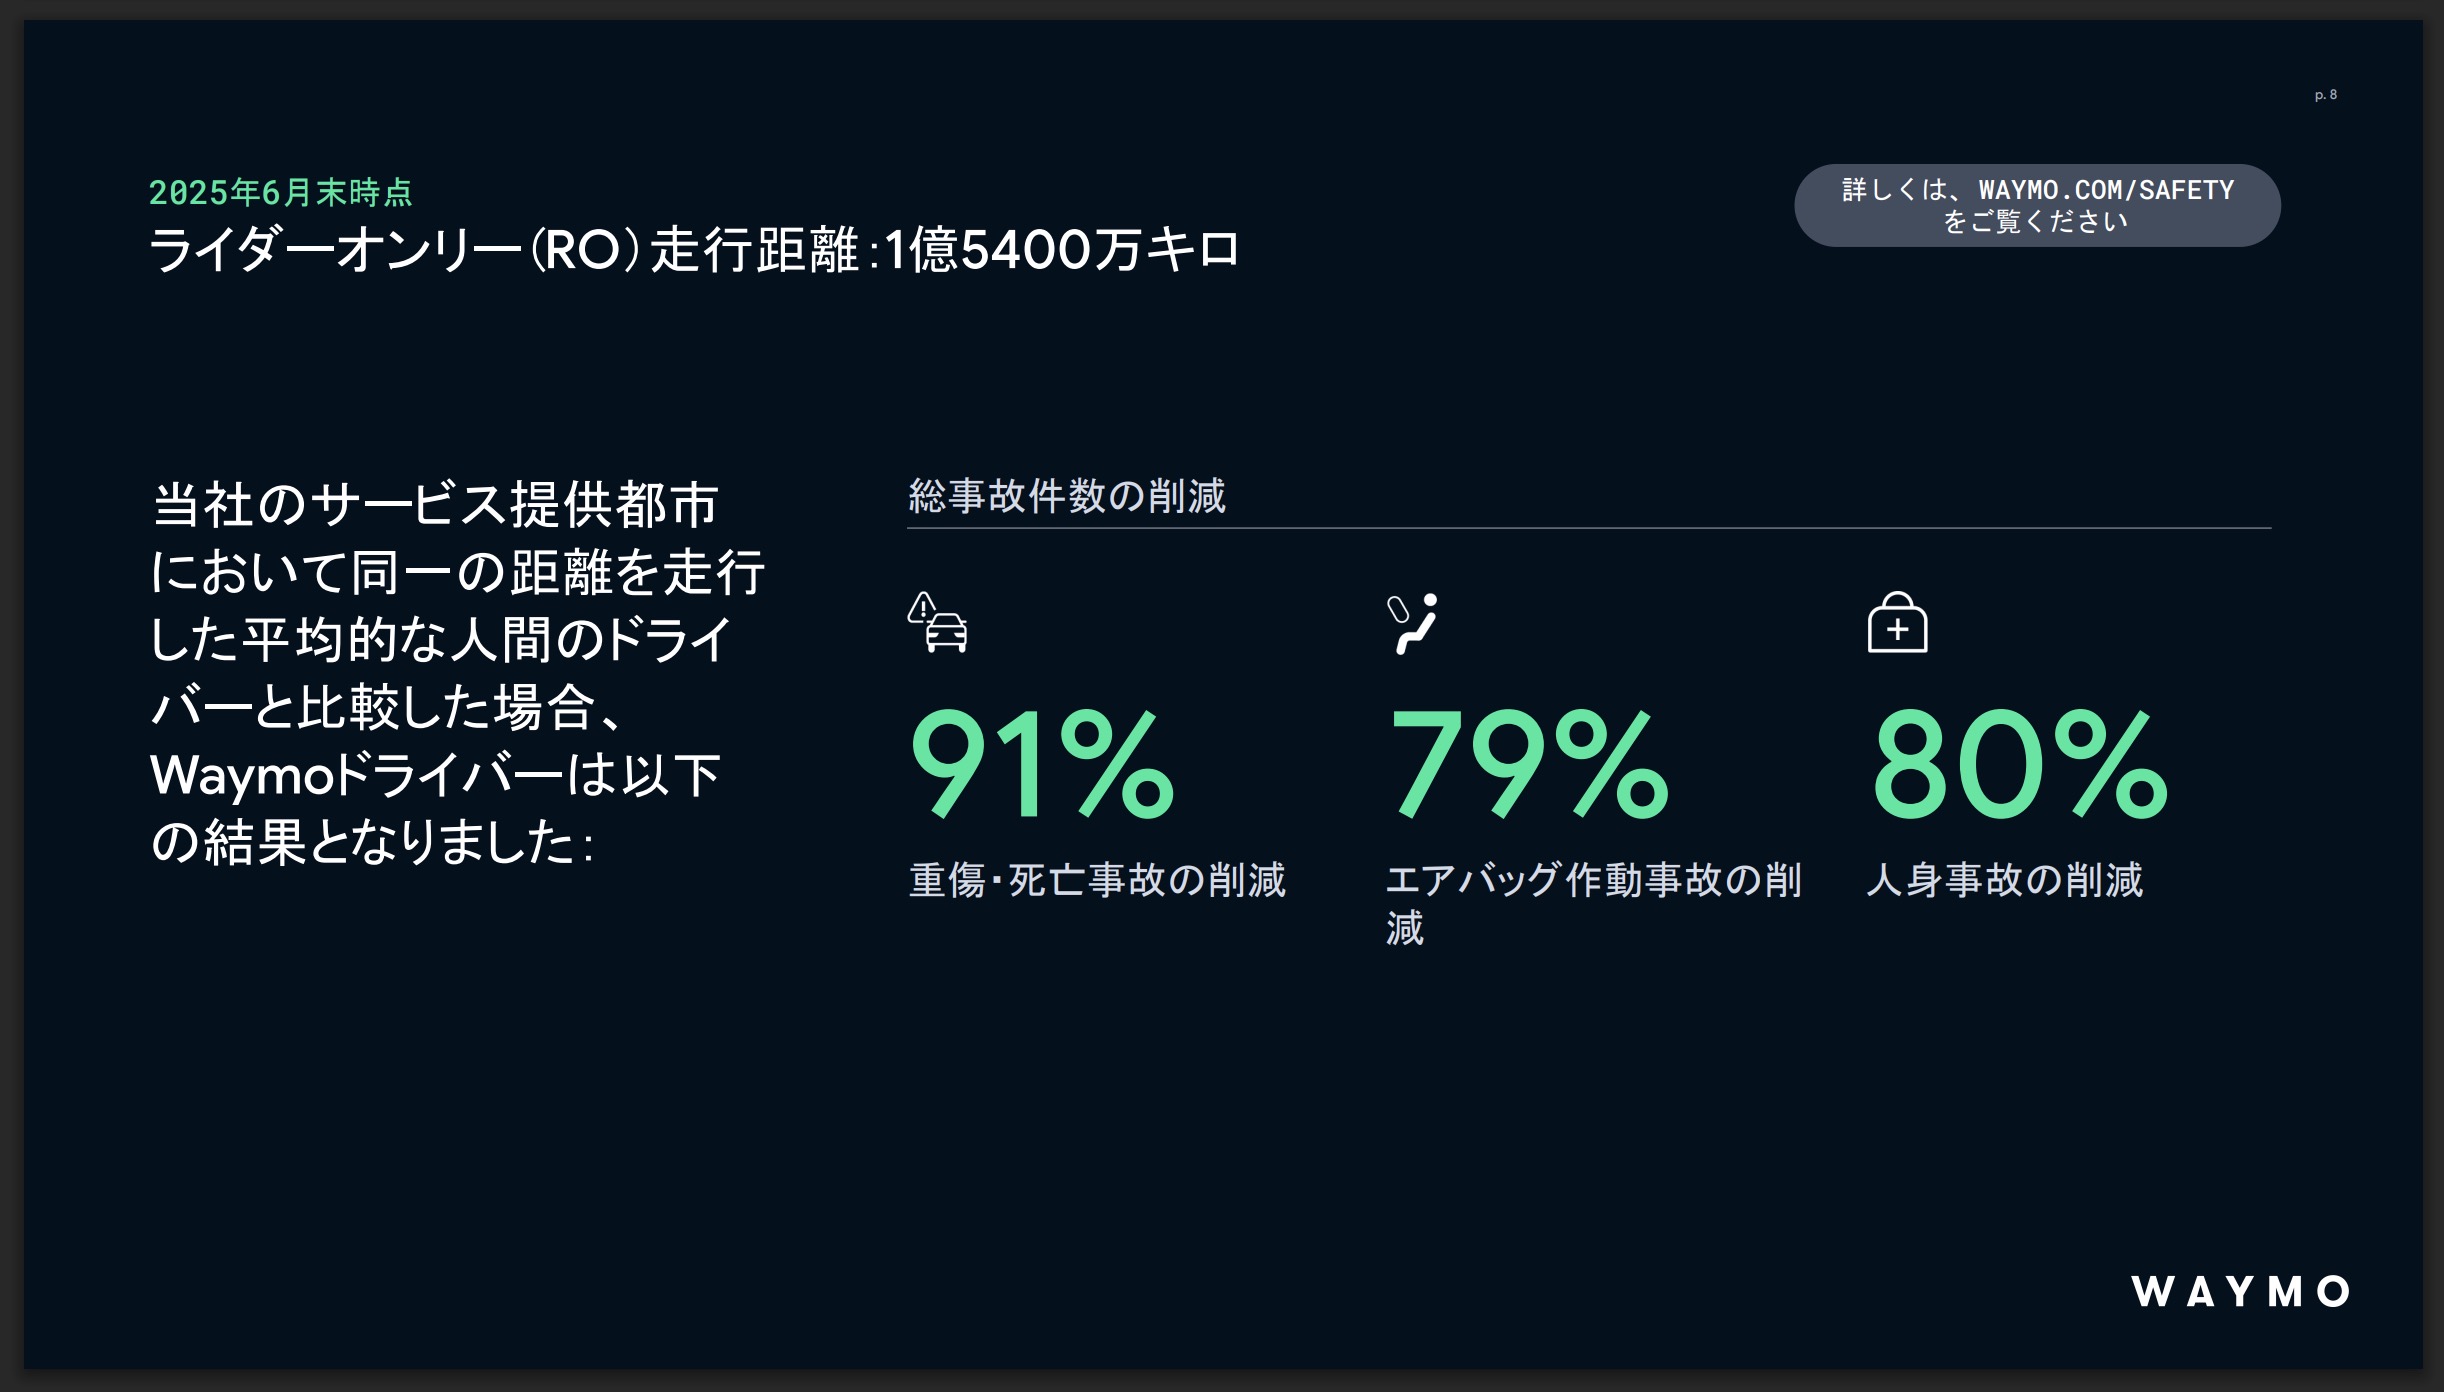Screen dimensions: 2444x1392
Task: Click the Waymoドライバーは以下 text line
Action: coord(435,775)
